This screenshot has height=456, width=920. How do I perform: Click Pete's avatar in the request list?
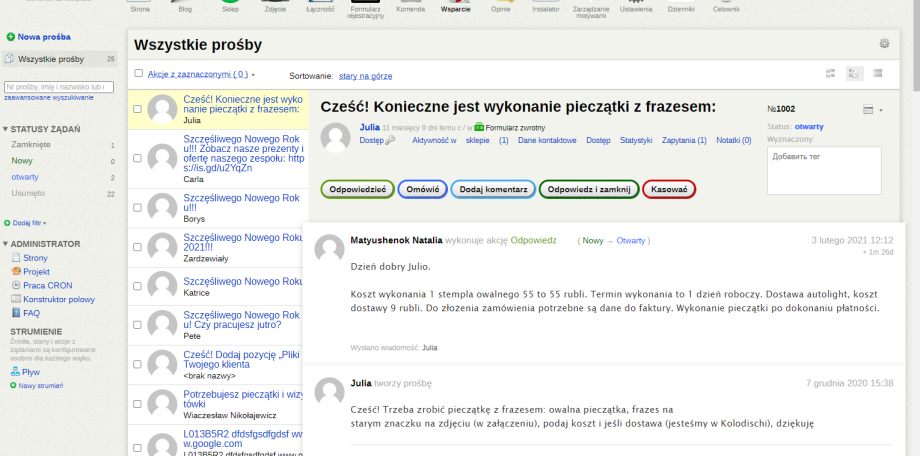[162, 325]
